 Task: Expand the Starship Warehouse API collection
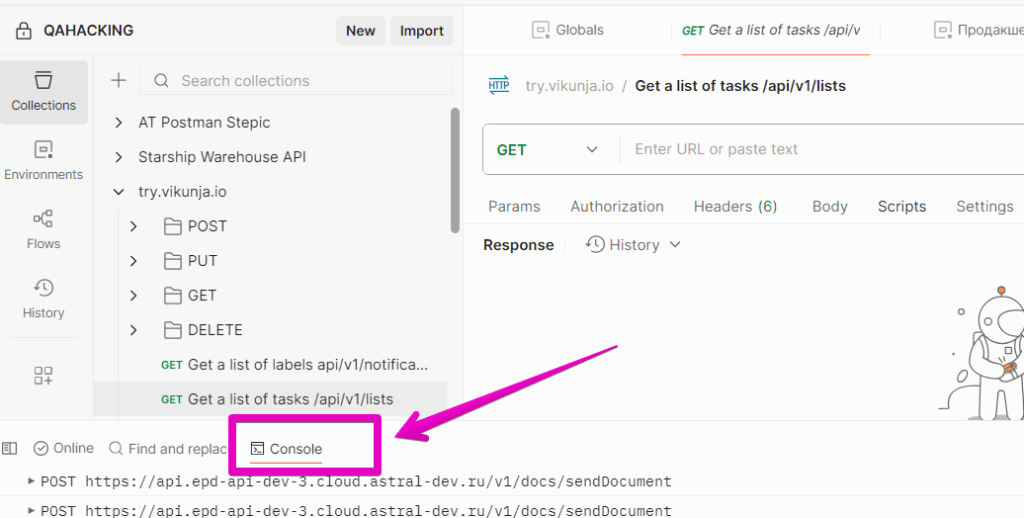click(119, 157)
